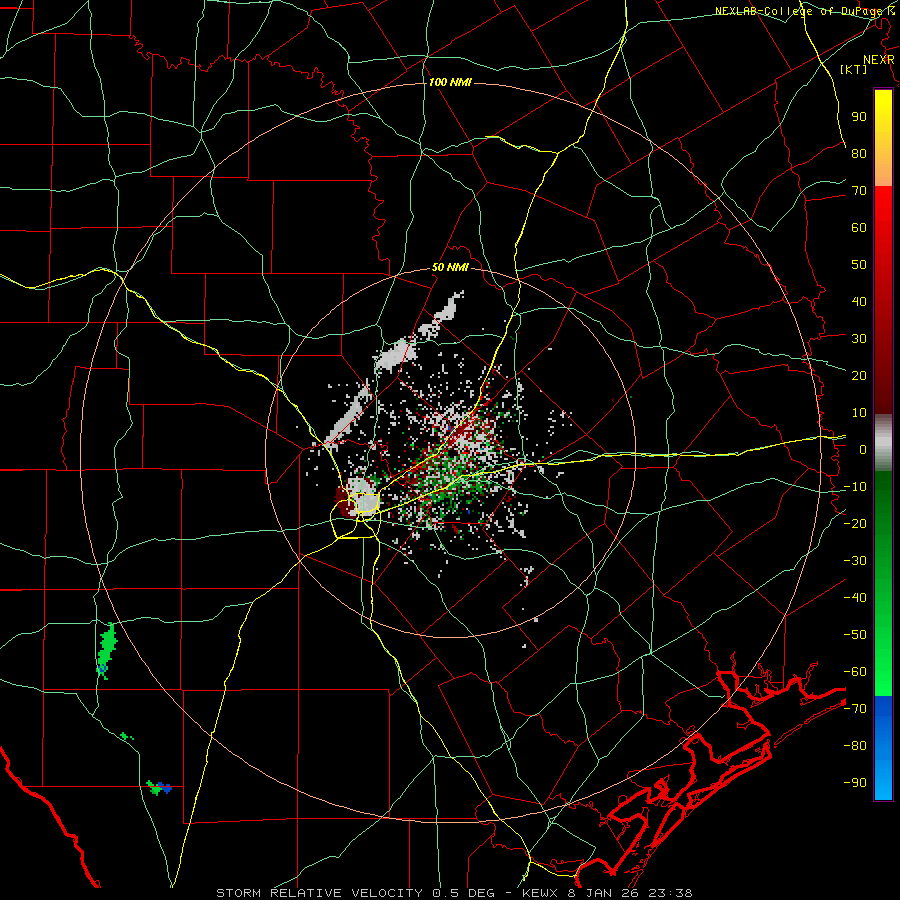
Task: Click the 50 NMI range ring label
Action: click(450, 267)
